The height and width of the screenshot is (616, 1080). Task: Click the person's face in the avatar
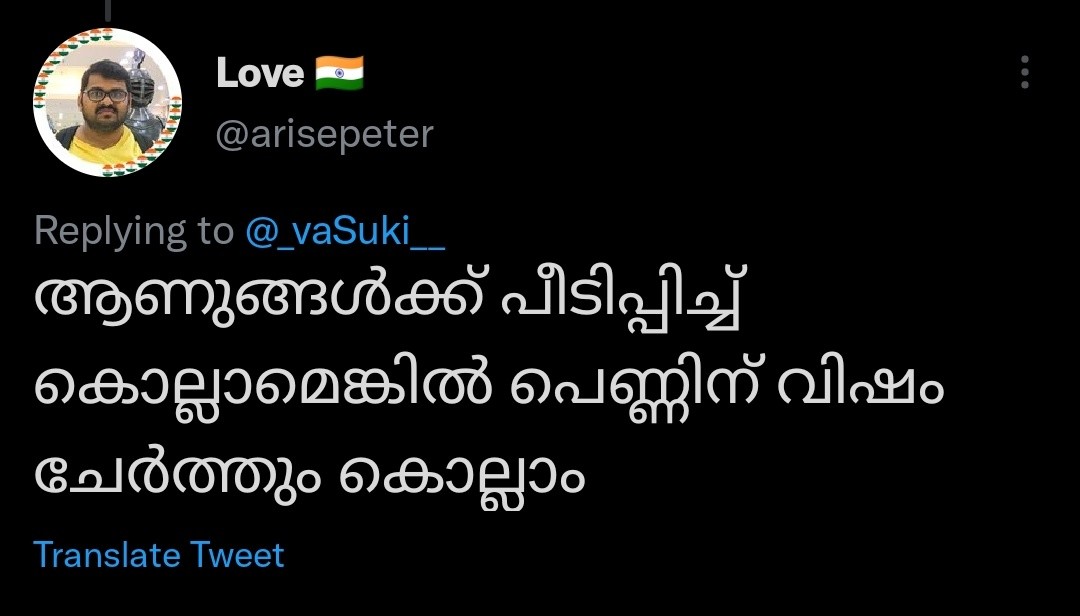coord(106,100)
